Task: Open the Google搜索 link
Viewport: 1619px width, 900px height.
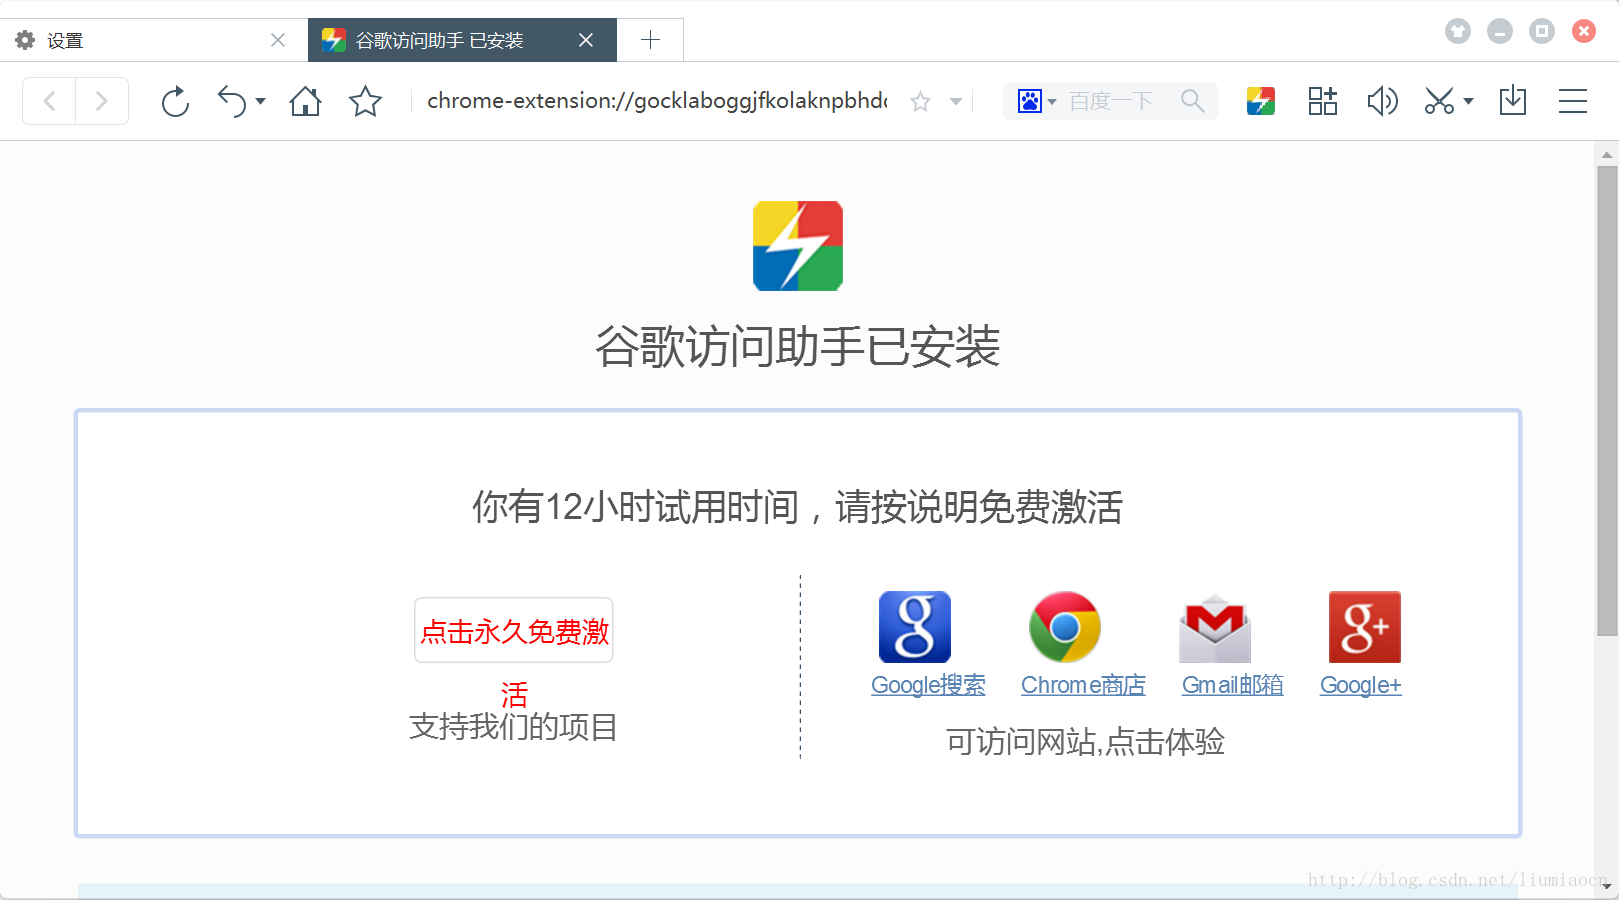Action: coord(928,685)
